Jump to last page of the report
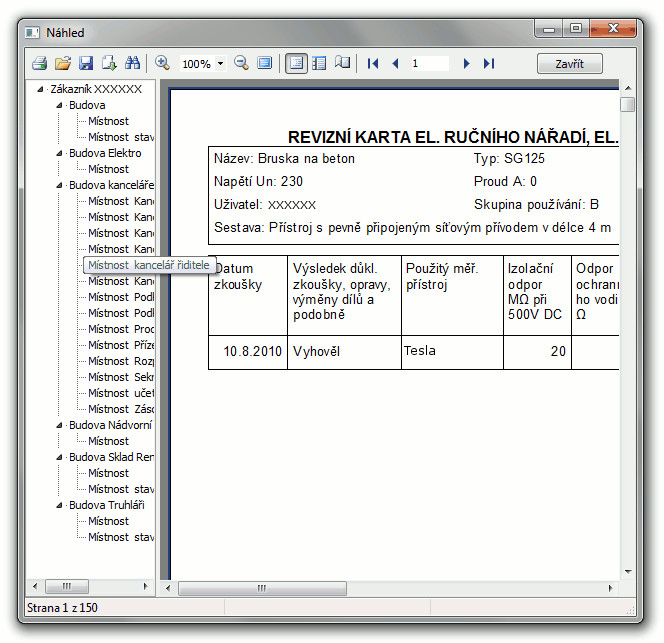Image resolution: width=664 pixels, height=643 pixels. point(489,64)
